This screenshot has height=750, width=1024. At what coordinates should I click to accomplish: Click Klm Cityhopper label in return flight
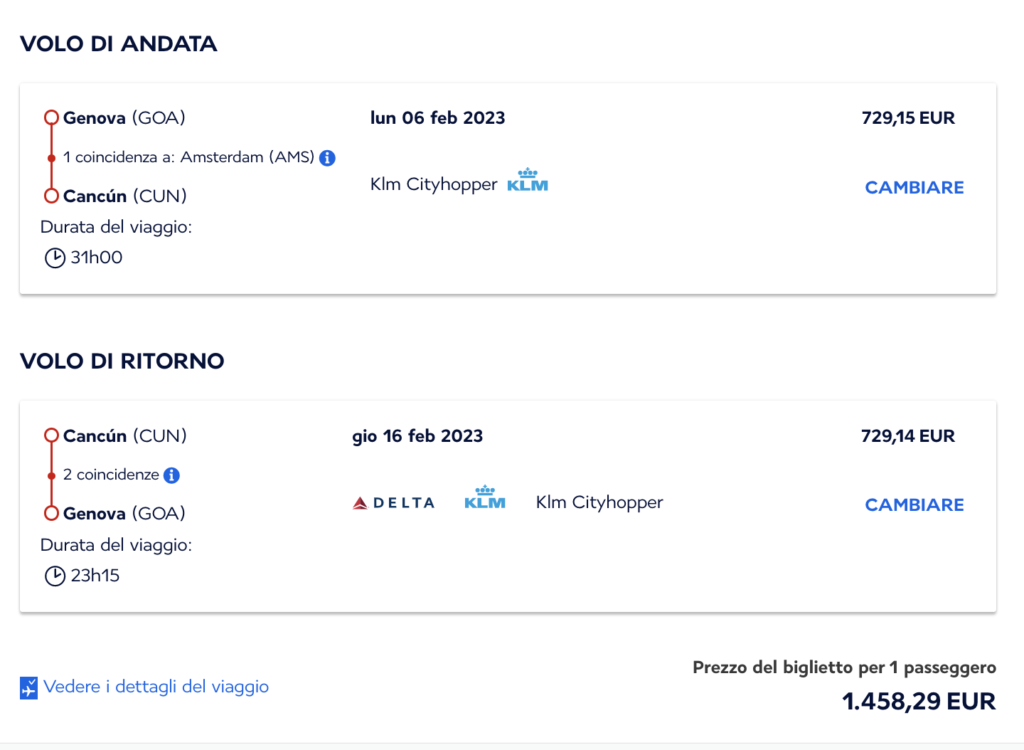[600, 502]
